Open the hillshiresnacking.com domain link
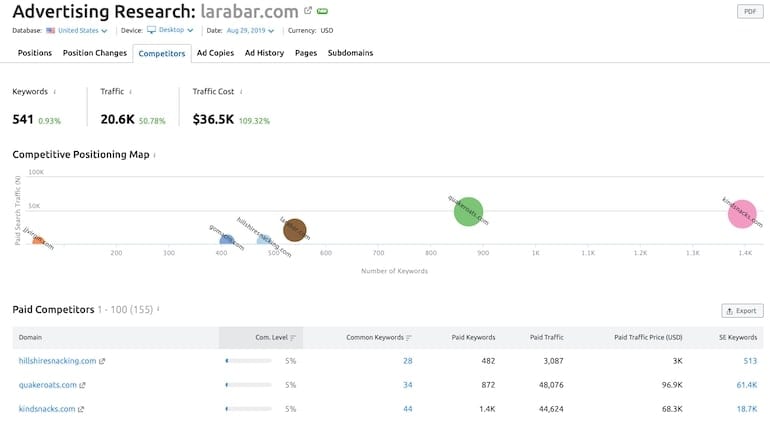Image resolution: width=770 pixels, height=423 pixels. tap(57, 361)
